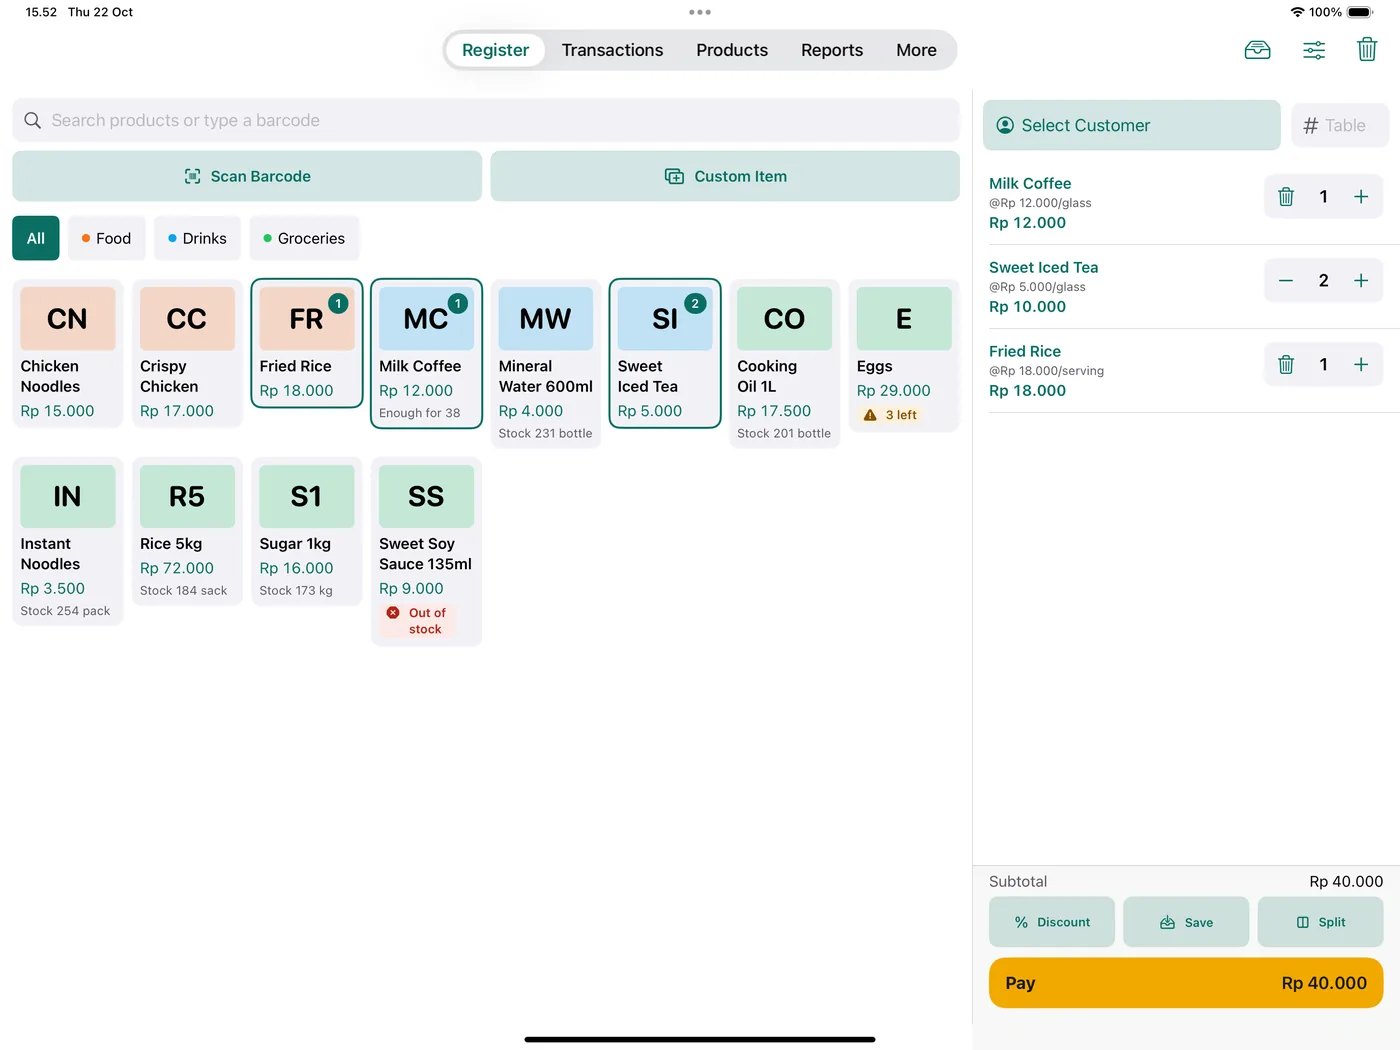The height and width of the screenshot is (1050, 1400).
Task: Switch to the Transactions tab
Action: 612,50
